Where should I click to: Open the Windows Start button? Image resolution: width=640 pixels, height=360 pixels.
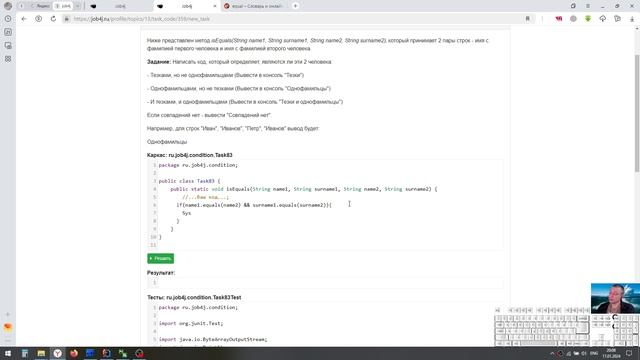[x=8, y=353]
